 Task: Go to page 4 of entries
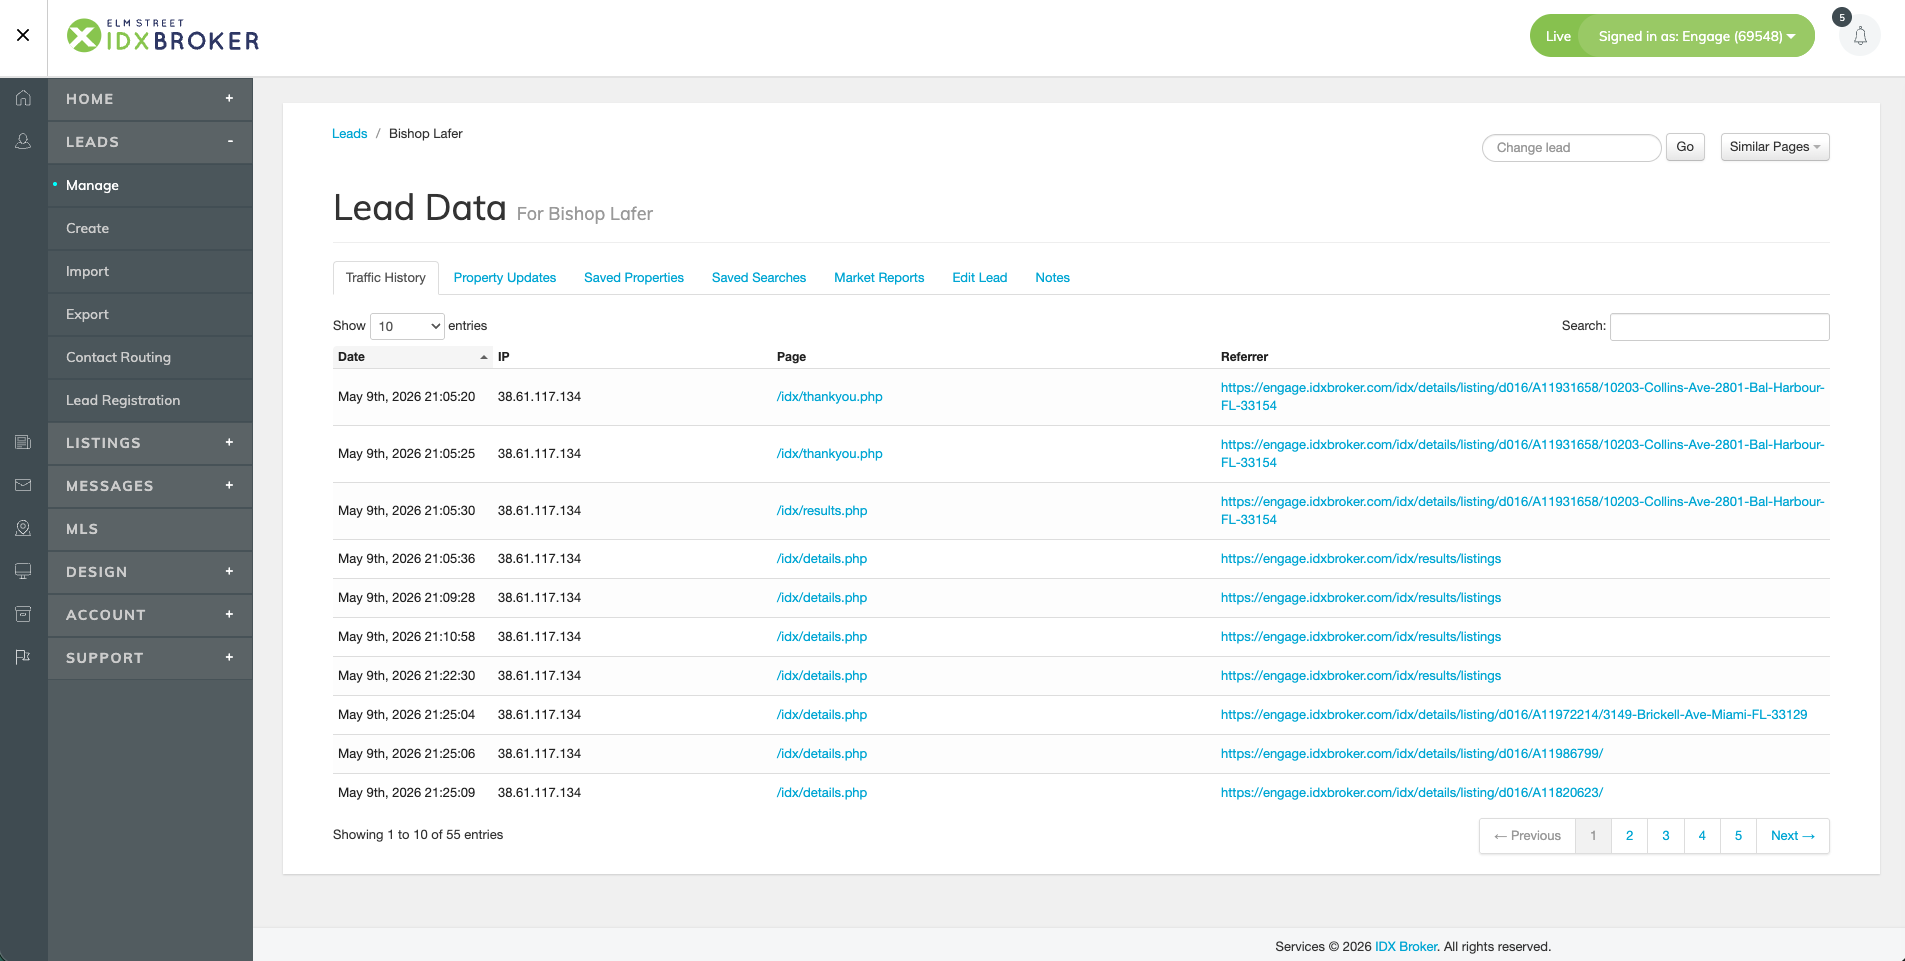1702,836
